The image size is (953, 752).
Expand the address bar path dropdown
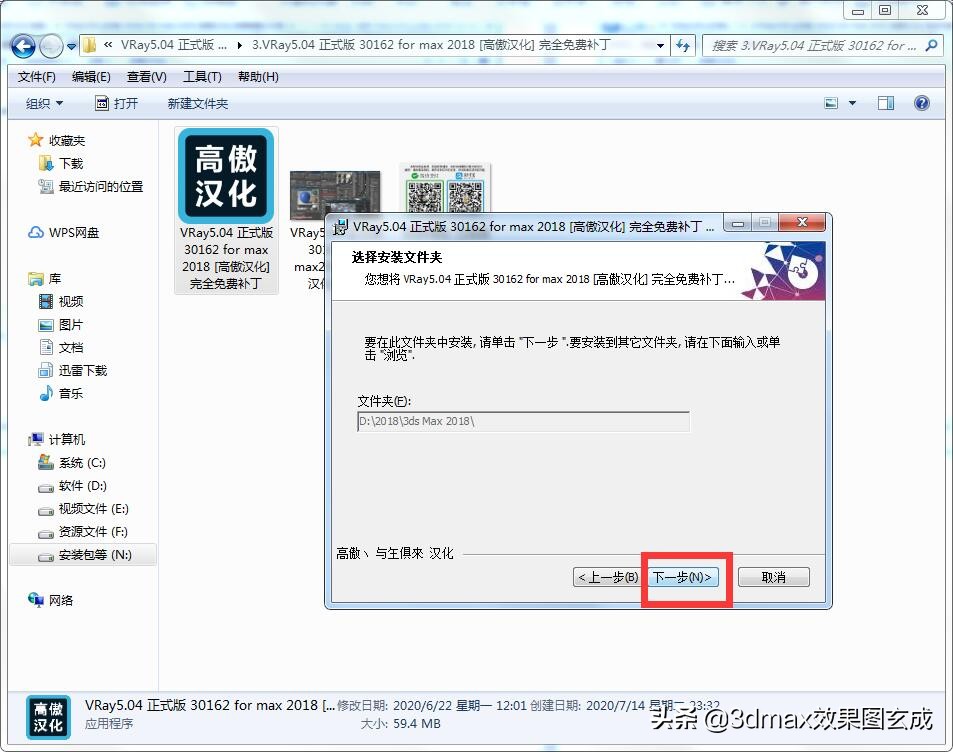click(x=660, y=46)
